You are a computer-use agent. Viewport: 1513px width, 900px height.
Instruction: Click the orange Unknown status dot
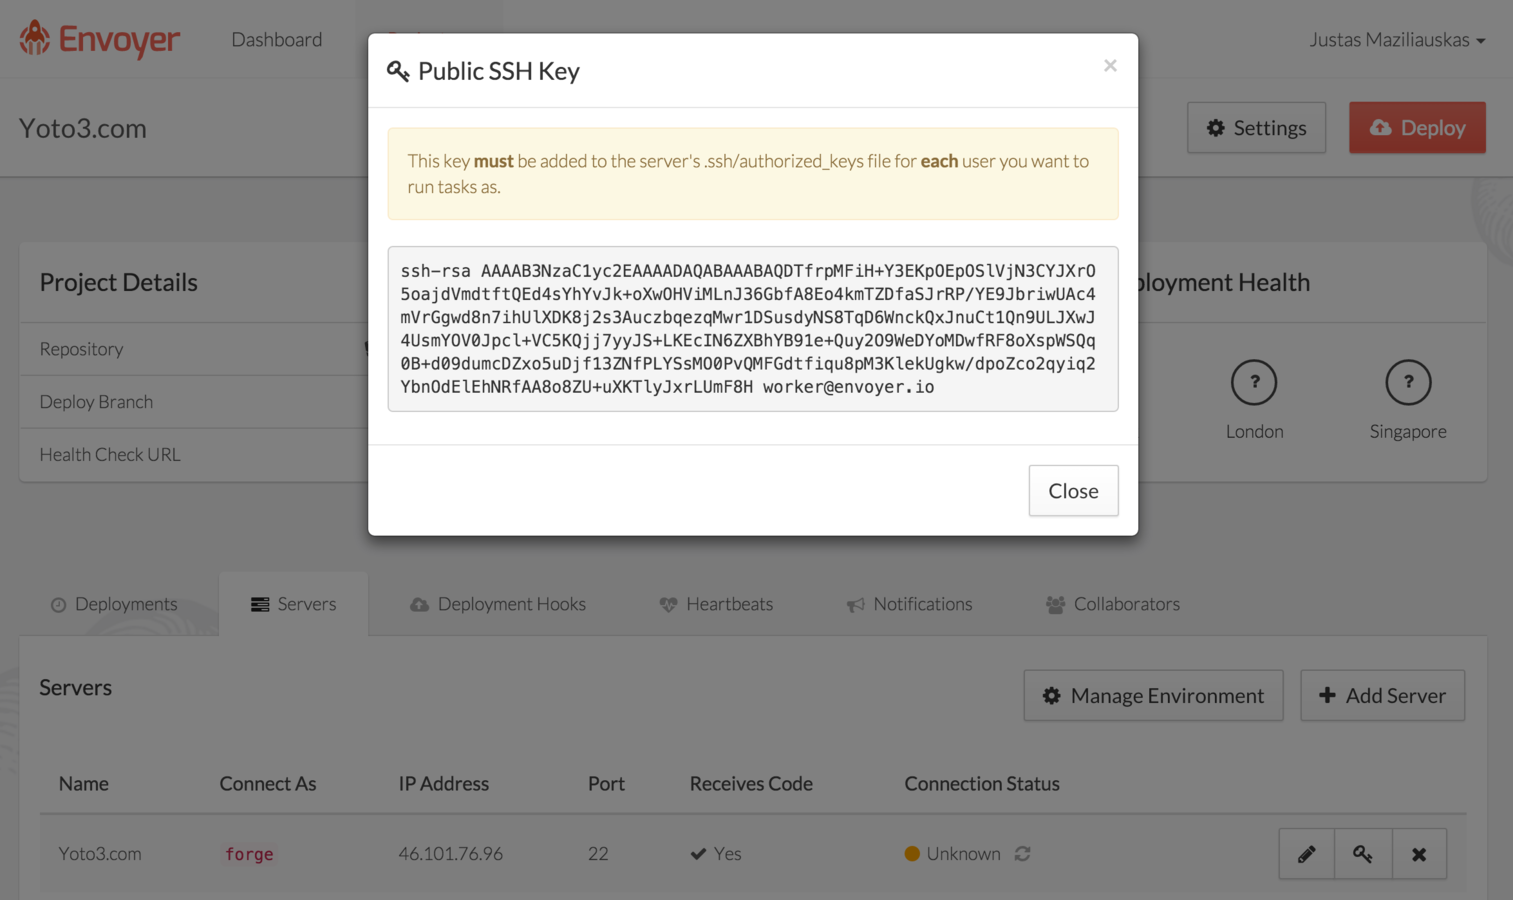tap(912, 853)
